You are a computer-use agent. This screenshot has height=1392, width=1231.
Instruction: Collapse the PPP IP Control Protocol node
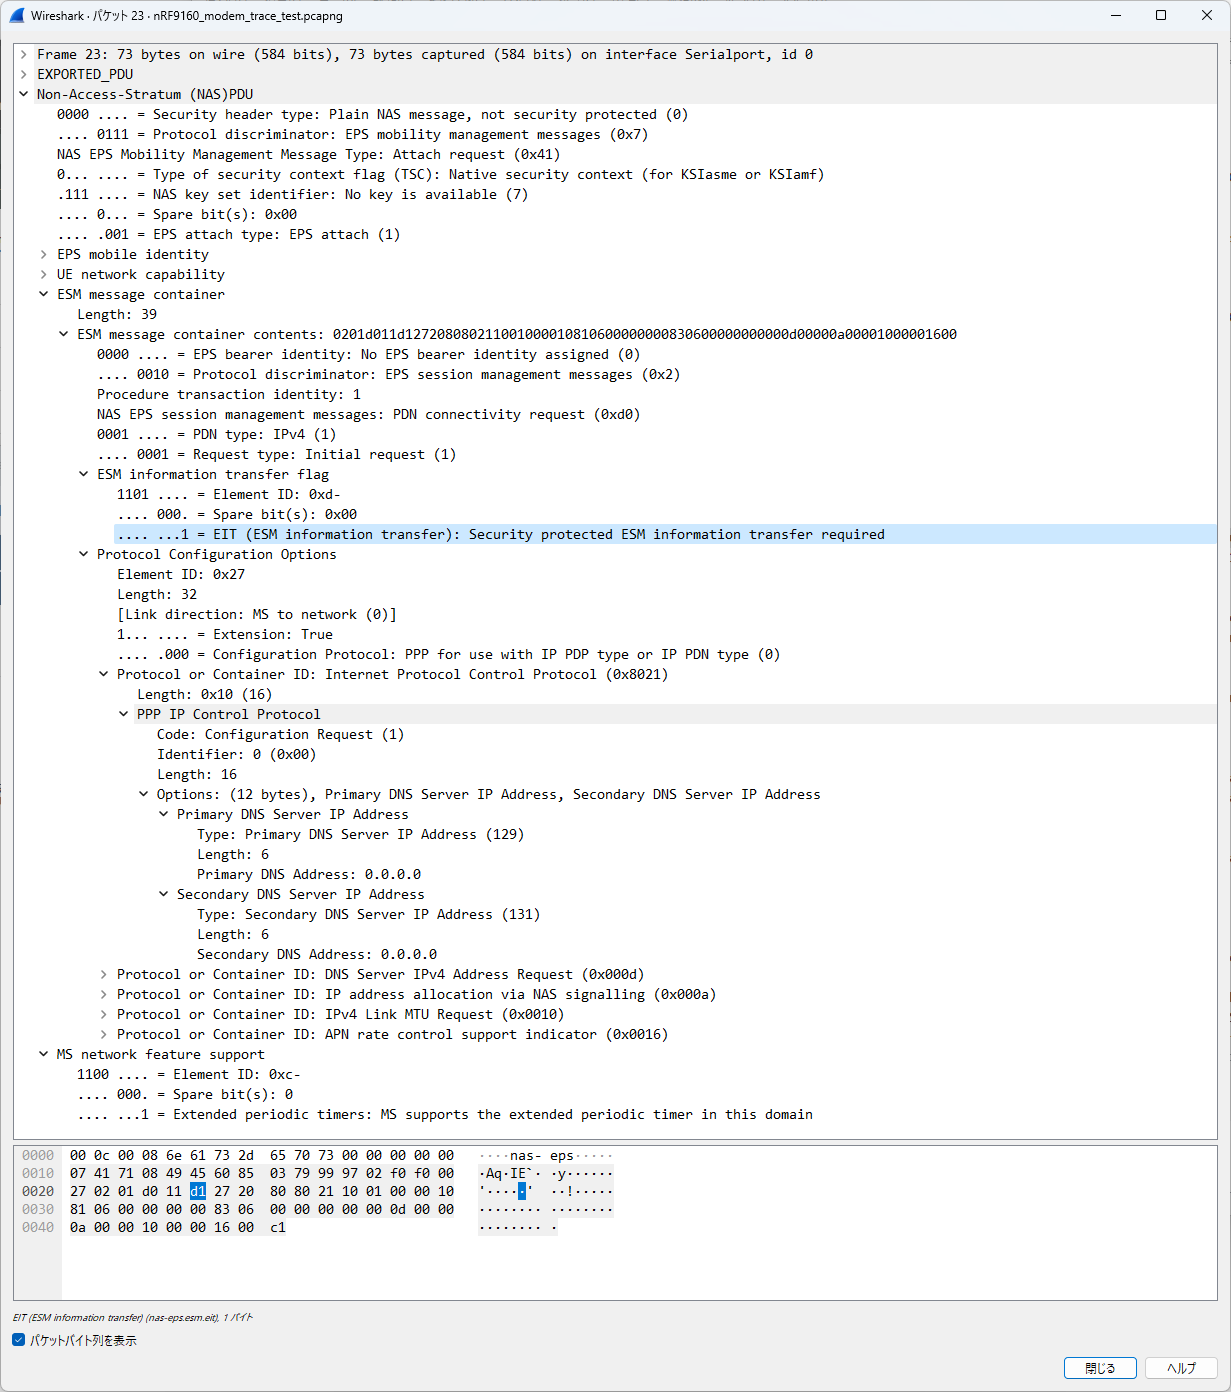click(124, 714)
